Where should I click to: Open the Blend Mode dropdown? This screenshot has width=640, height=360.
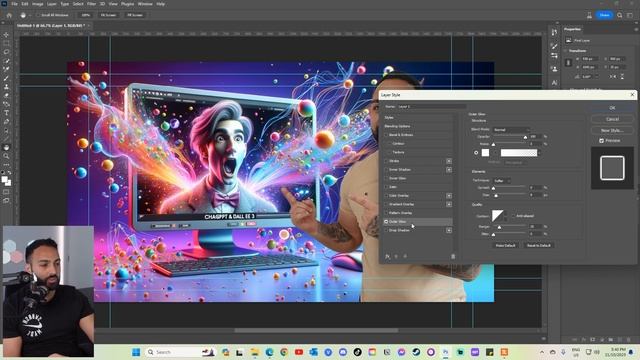[x=511, y=130]
